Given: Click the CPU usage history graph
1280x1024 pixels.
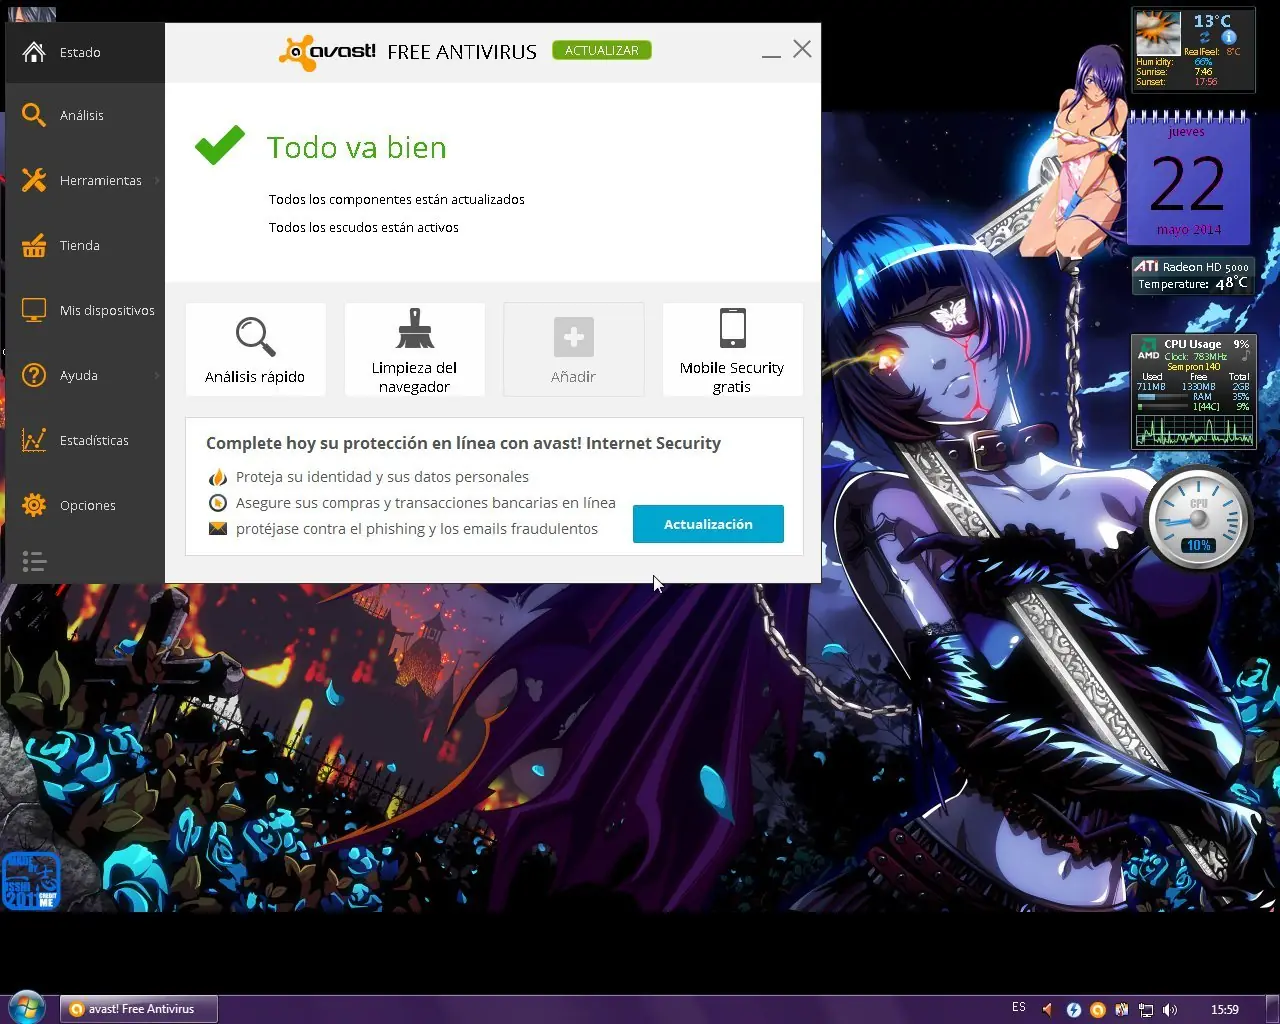Looking at the screenshot, I should coord(1194,430).
